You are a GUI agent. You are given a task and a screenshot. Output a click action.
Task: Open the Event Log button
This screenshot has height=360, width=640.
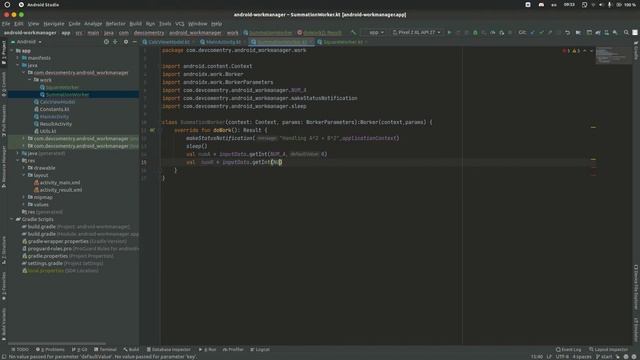tap(569, 349)
